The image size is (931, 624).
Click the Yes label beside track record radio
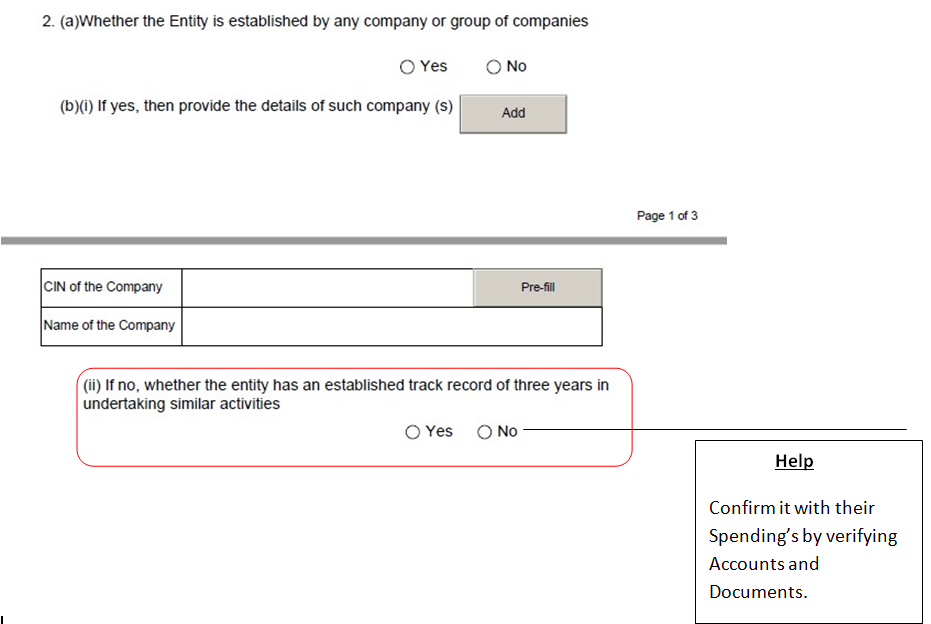tap(439, 431)
